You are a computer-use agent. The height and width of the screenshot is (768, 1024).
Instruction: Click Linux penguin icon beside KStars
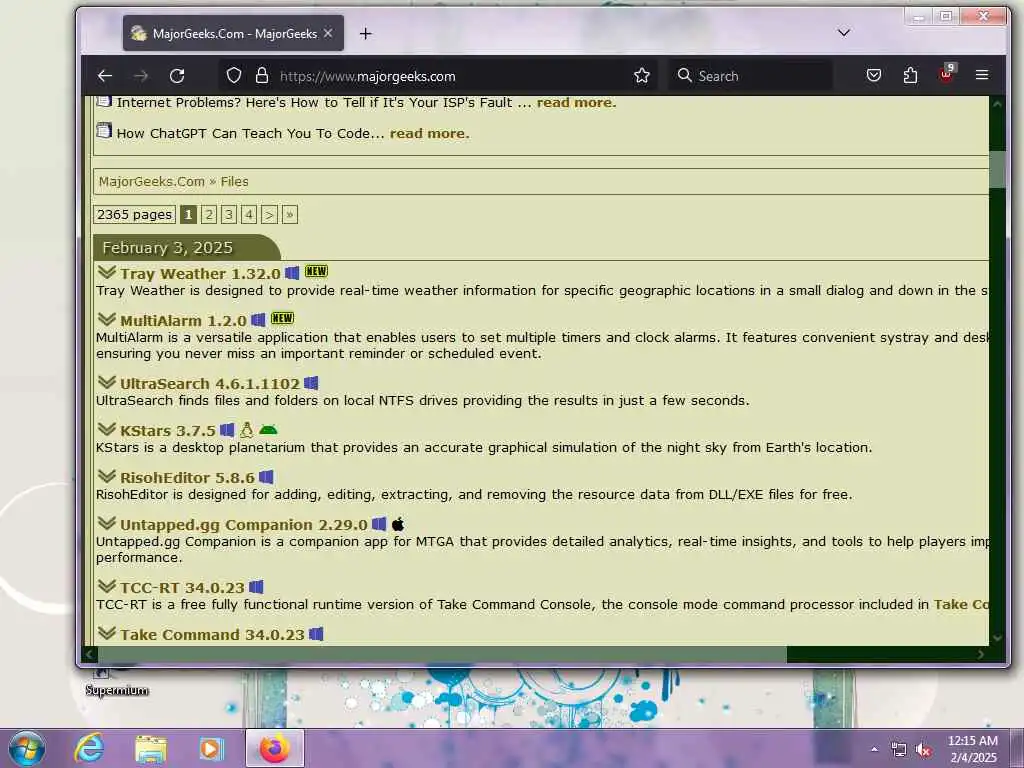tap(247, 429)
